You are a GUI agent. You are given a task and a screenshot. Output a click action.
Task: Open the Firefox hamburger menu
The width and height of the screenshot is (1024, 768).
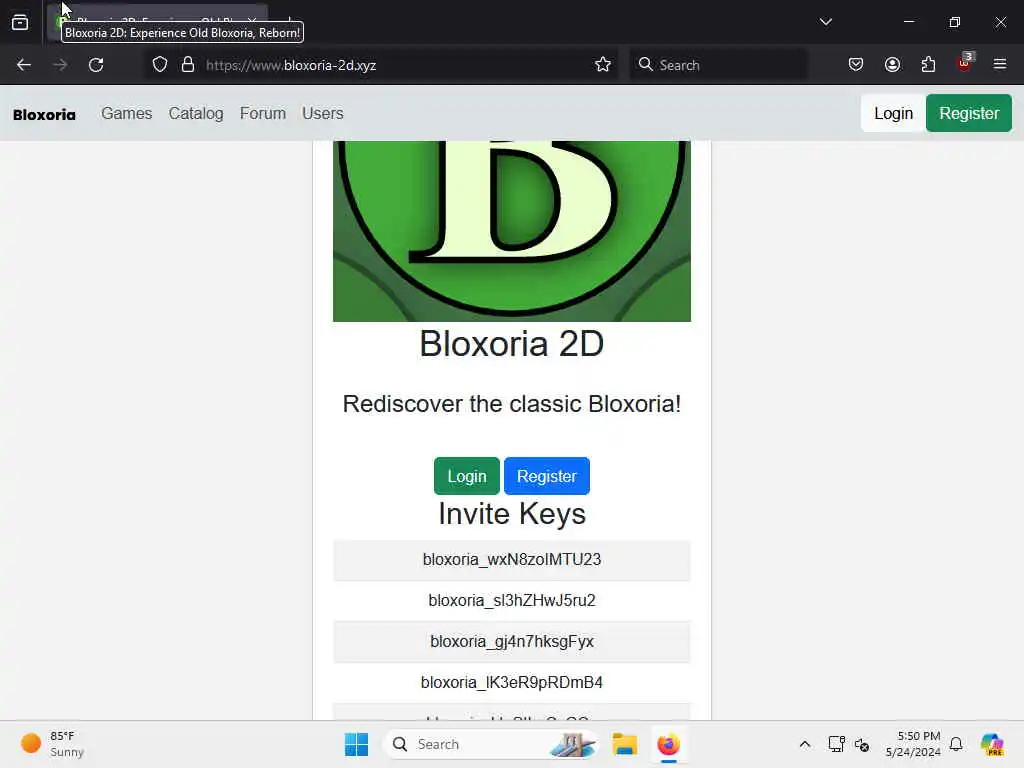pos(1000,64)
